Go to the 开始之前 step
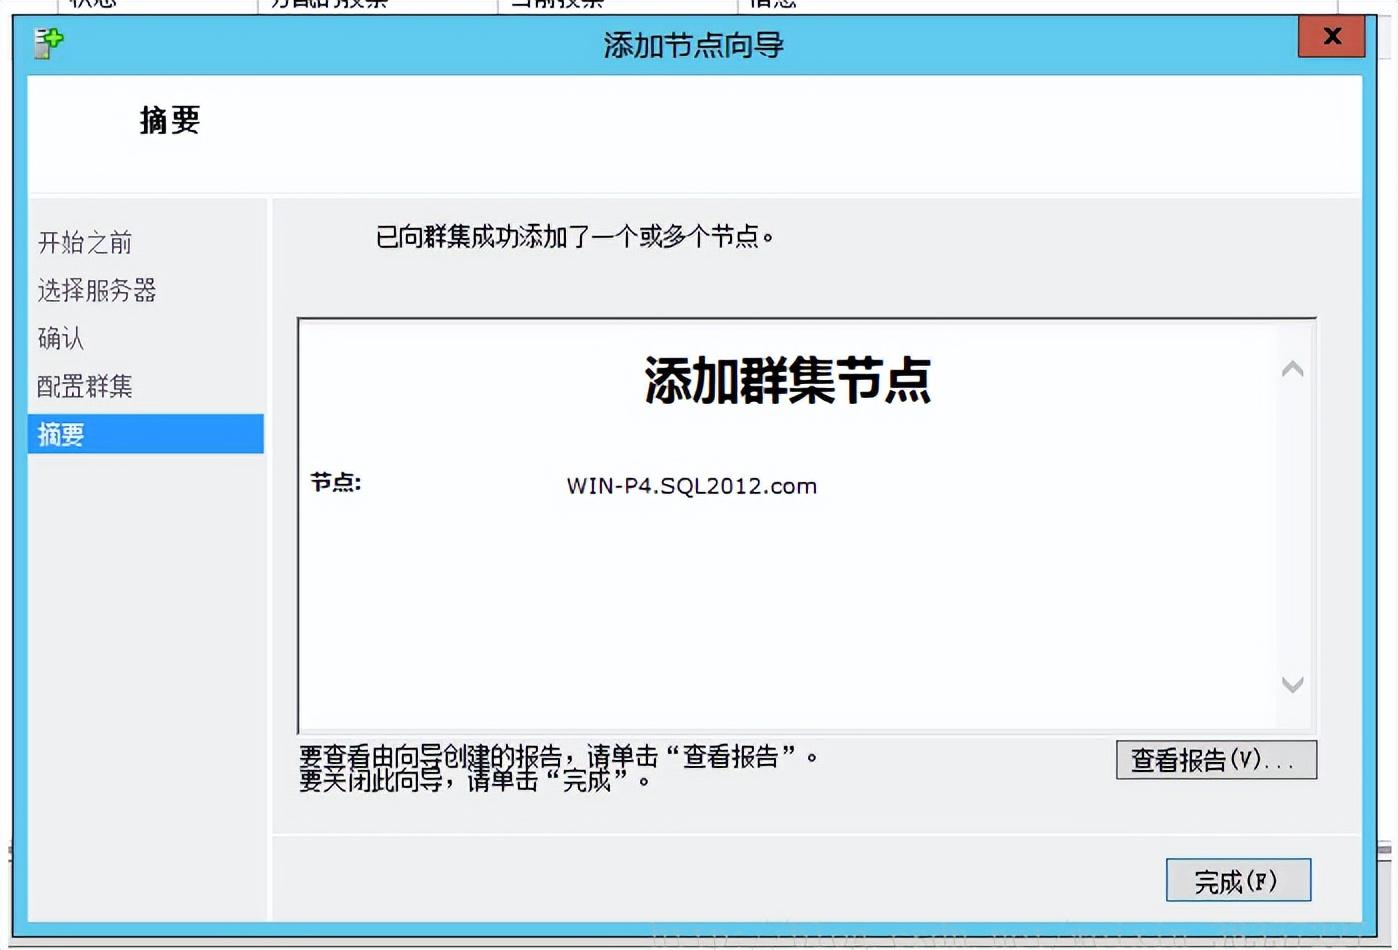The height and width of the screenshot is (950, 1398). [85, 243]
